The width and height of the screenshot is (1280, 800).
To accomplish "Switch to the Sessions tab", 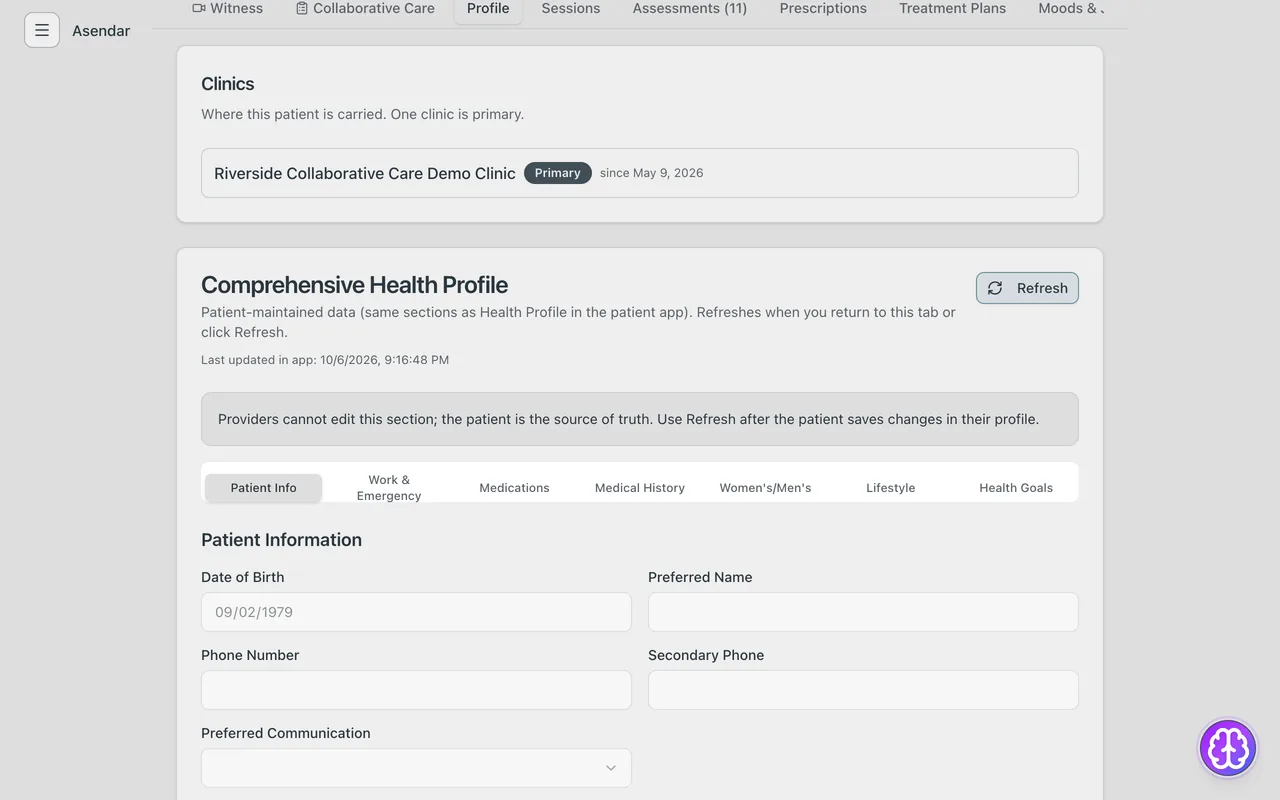I will pos(571,8).
